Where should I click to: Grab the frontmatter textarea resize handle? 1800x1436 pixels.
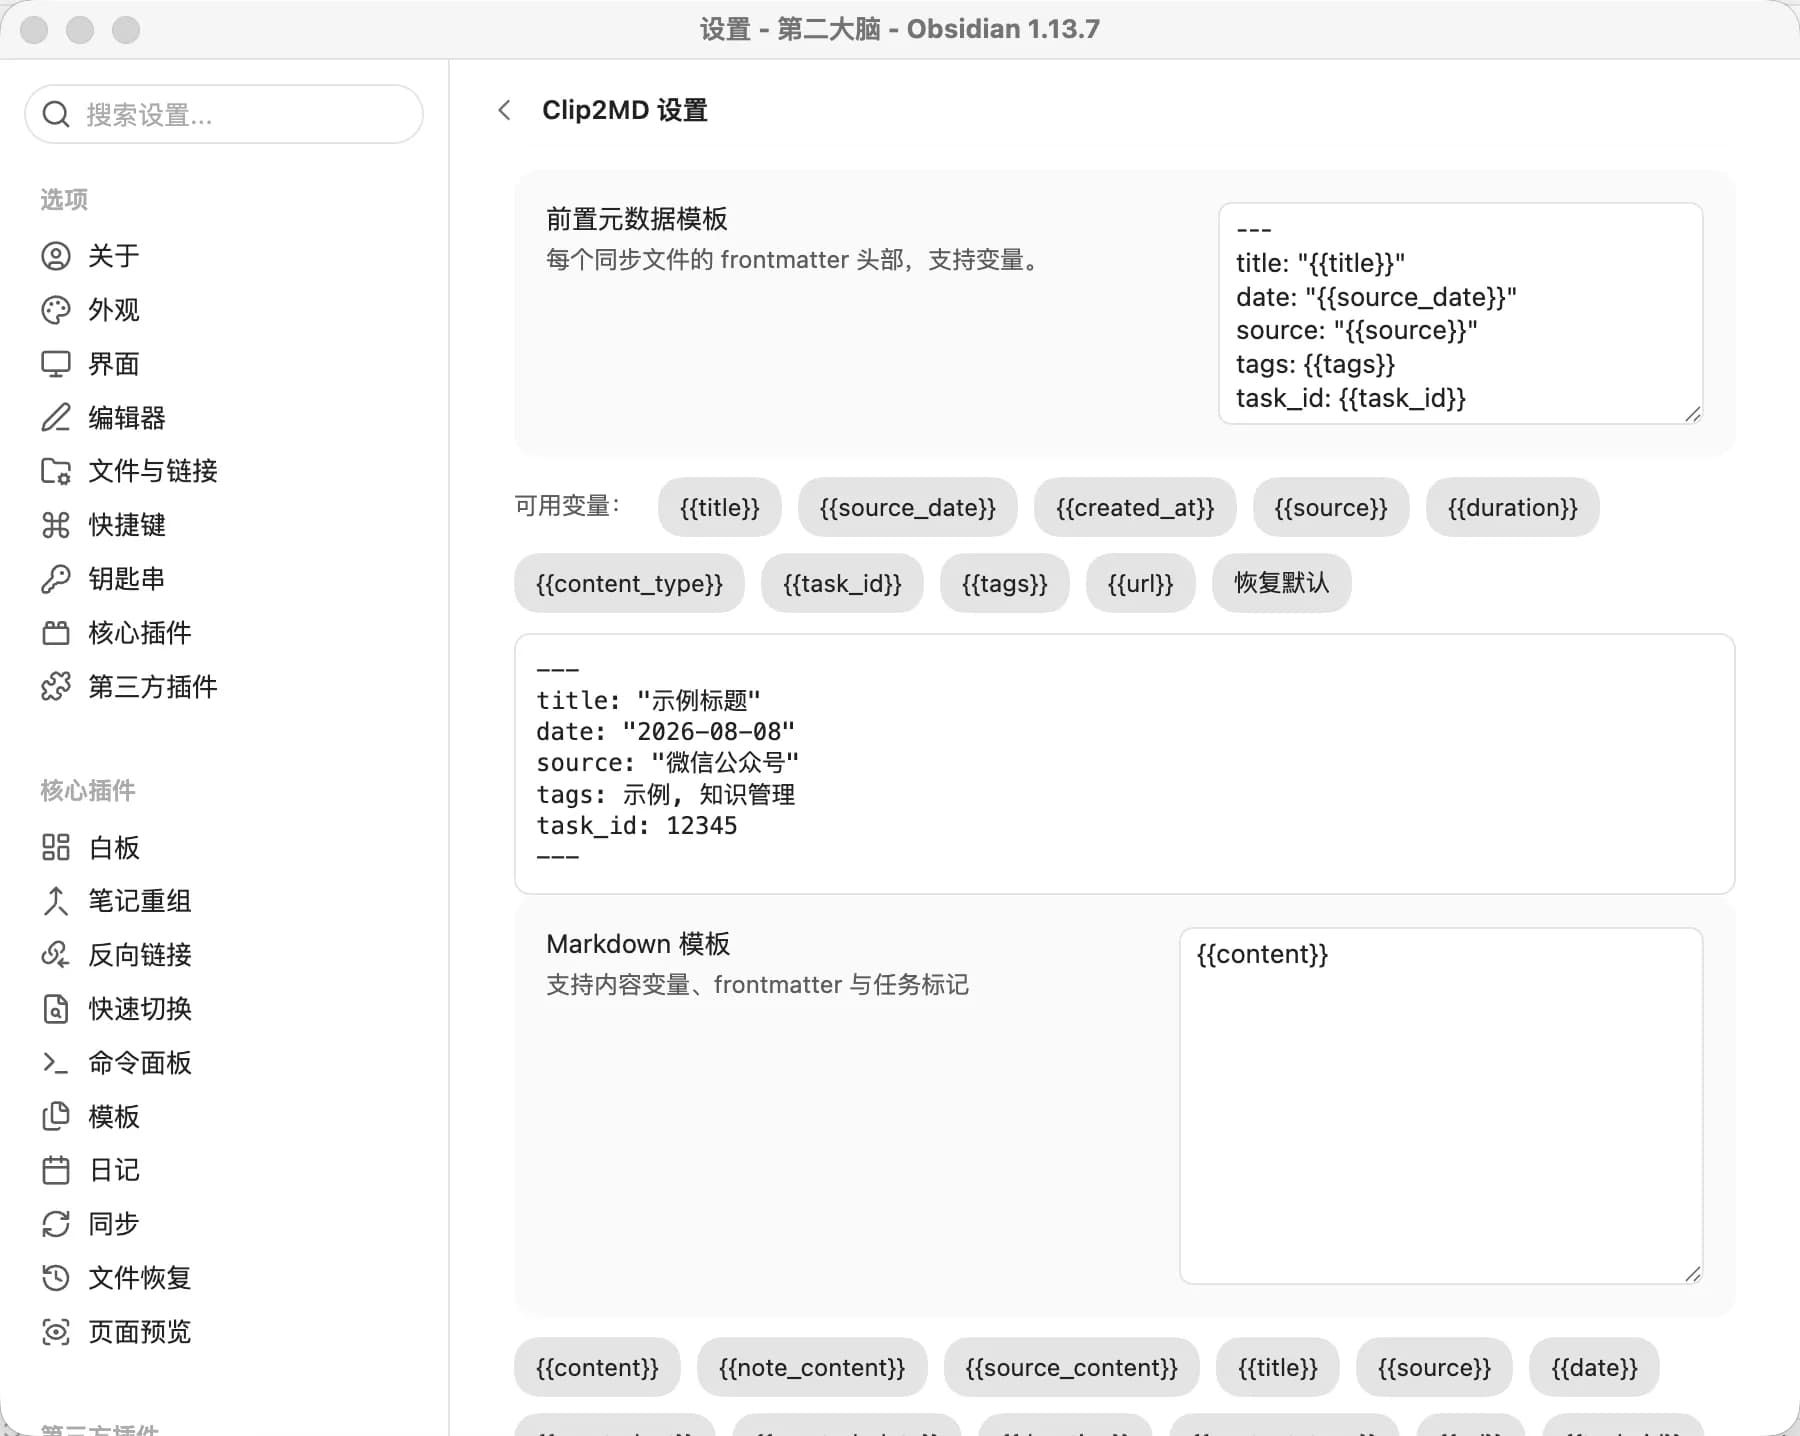coord(1692,414)
